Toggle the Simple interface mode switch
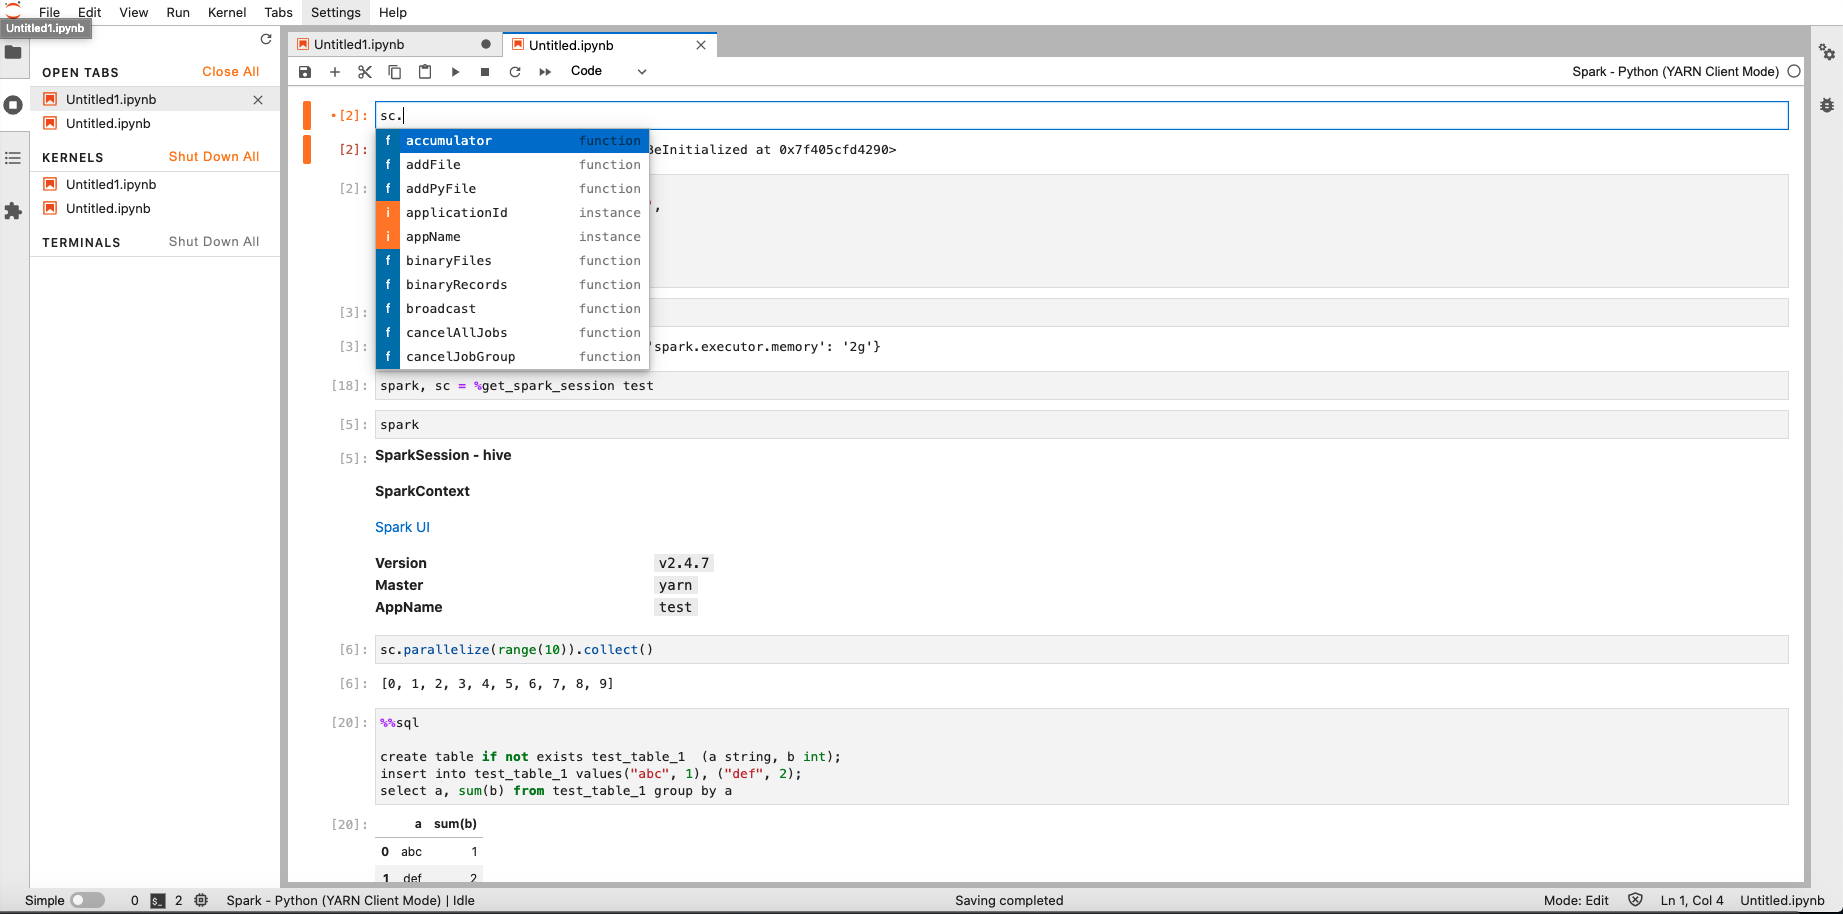This screenshot has height=914, width=1843. coord(88,900)
